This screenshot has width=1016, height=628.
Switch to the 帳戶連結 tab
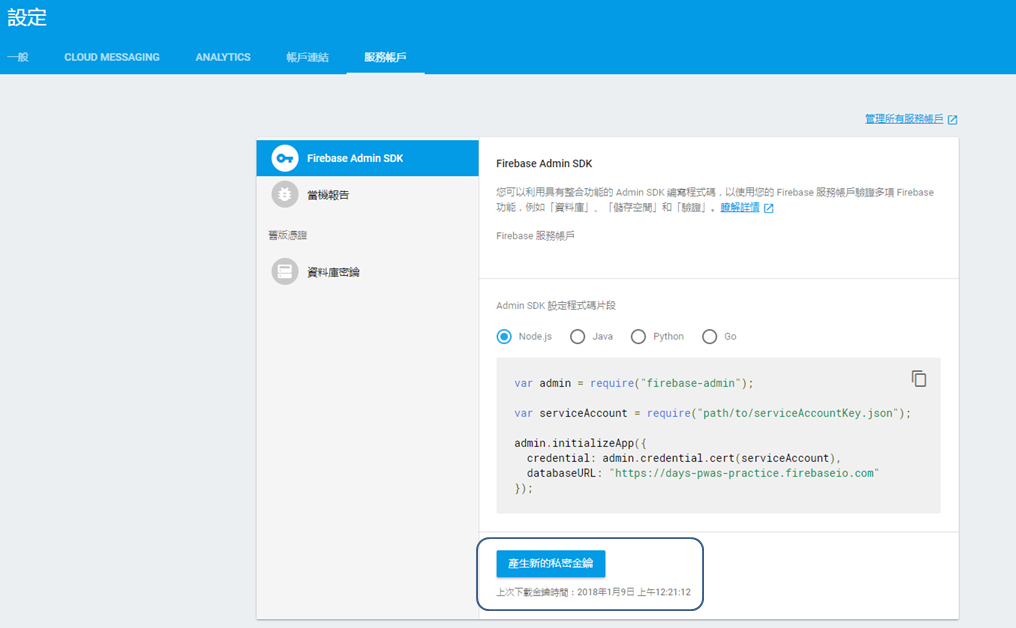click(x=308, y=57)
